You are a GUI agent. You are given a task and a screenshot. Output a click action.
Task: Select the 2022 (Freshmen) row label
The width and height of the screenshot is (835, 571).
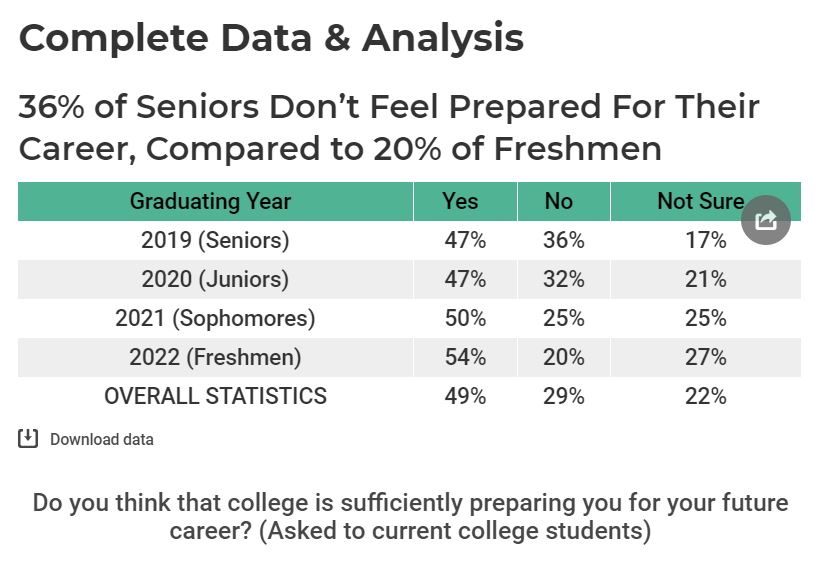pos(215,357)
